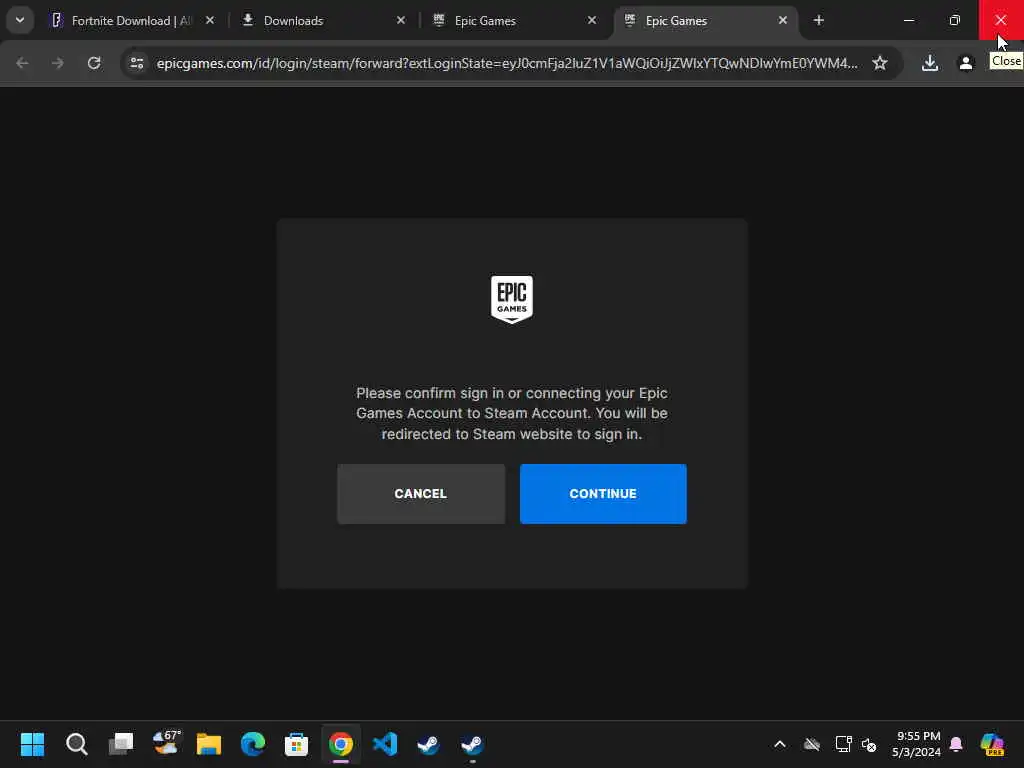Open File Explorer from the taskbar
This screenshot has width=1024, height=768.
(209, 744)
